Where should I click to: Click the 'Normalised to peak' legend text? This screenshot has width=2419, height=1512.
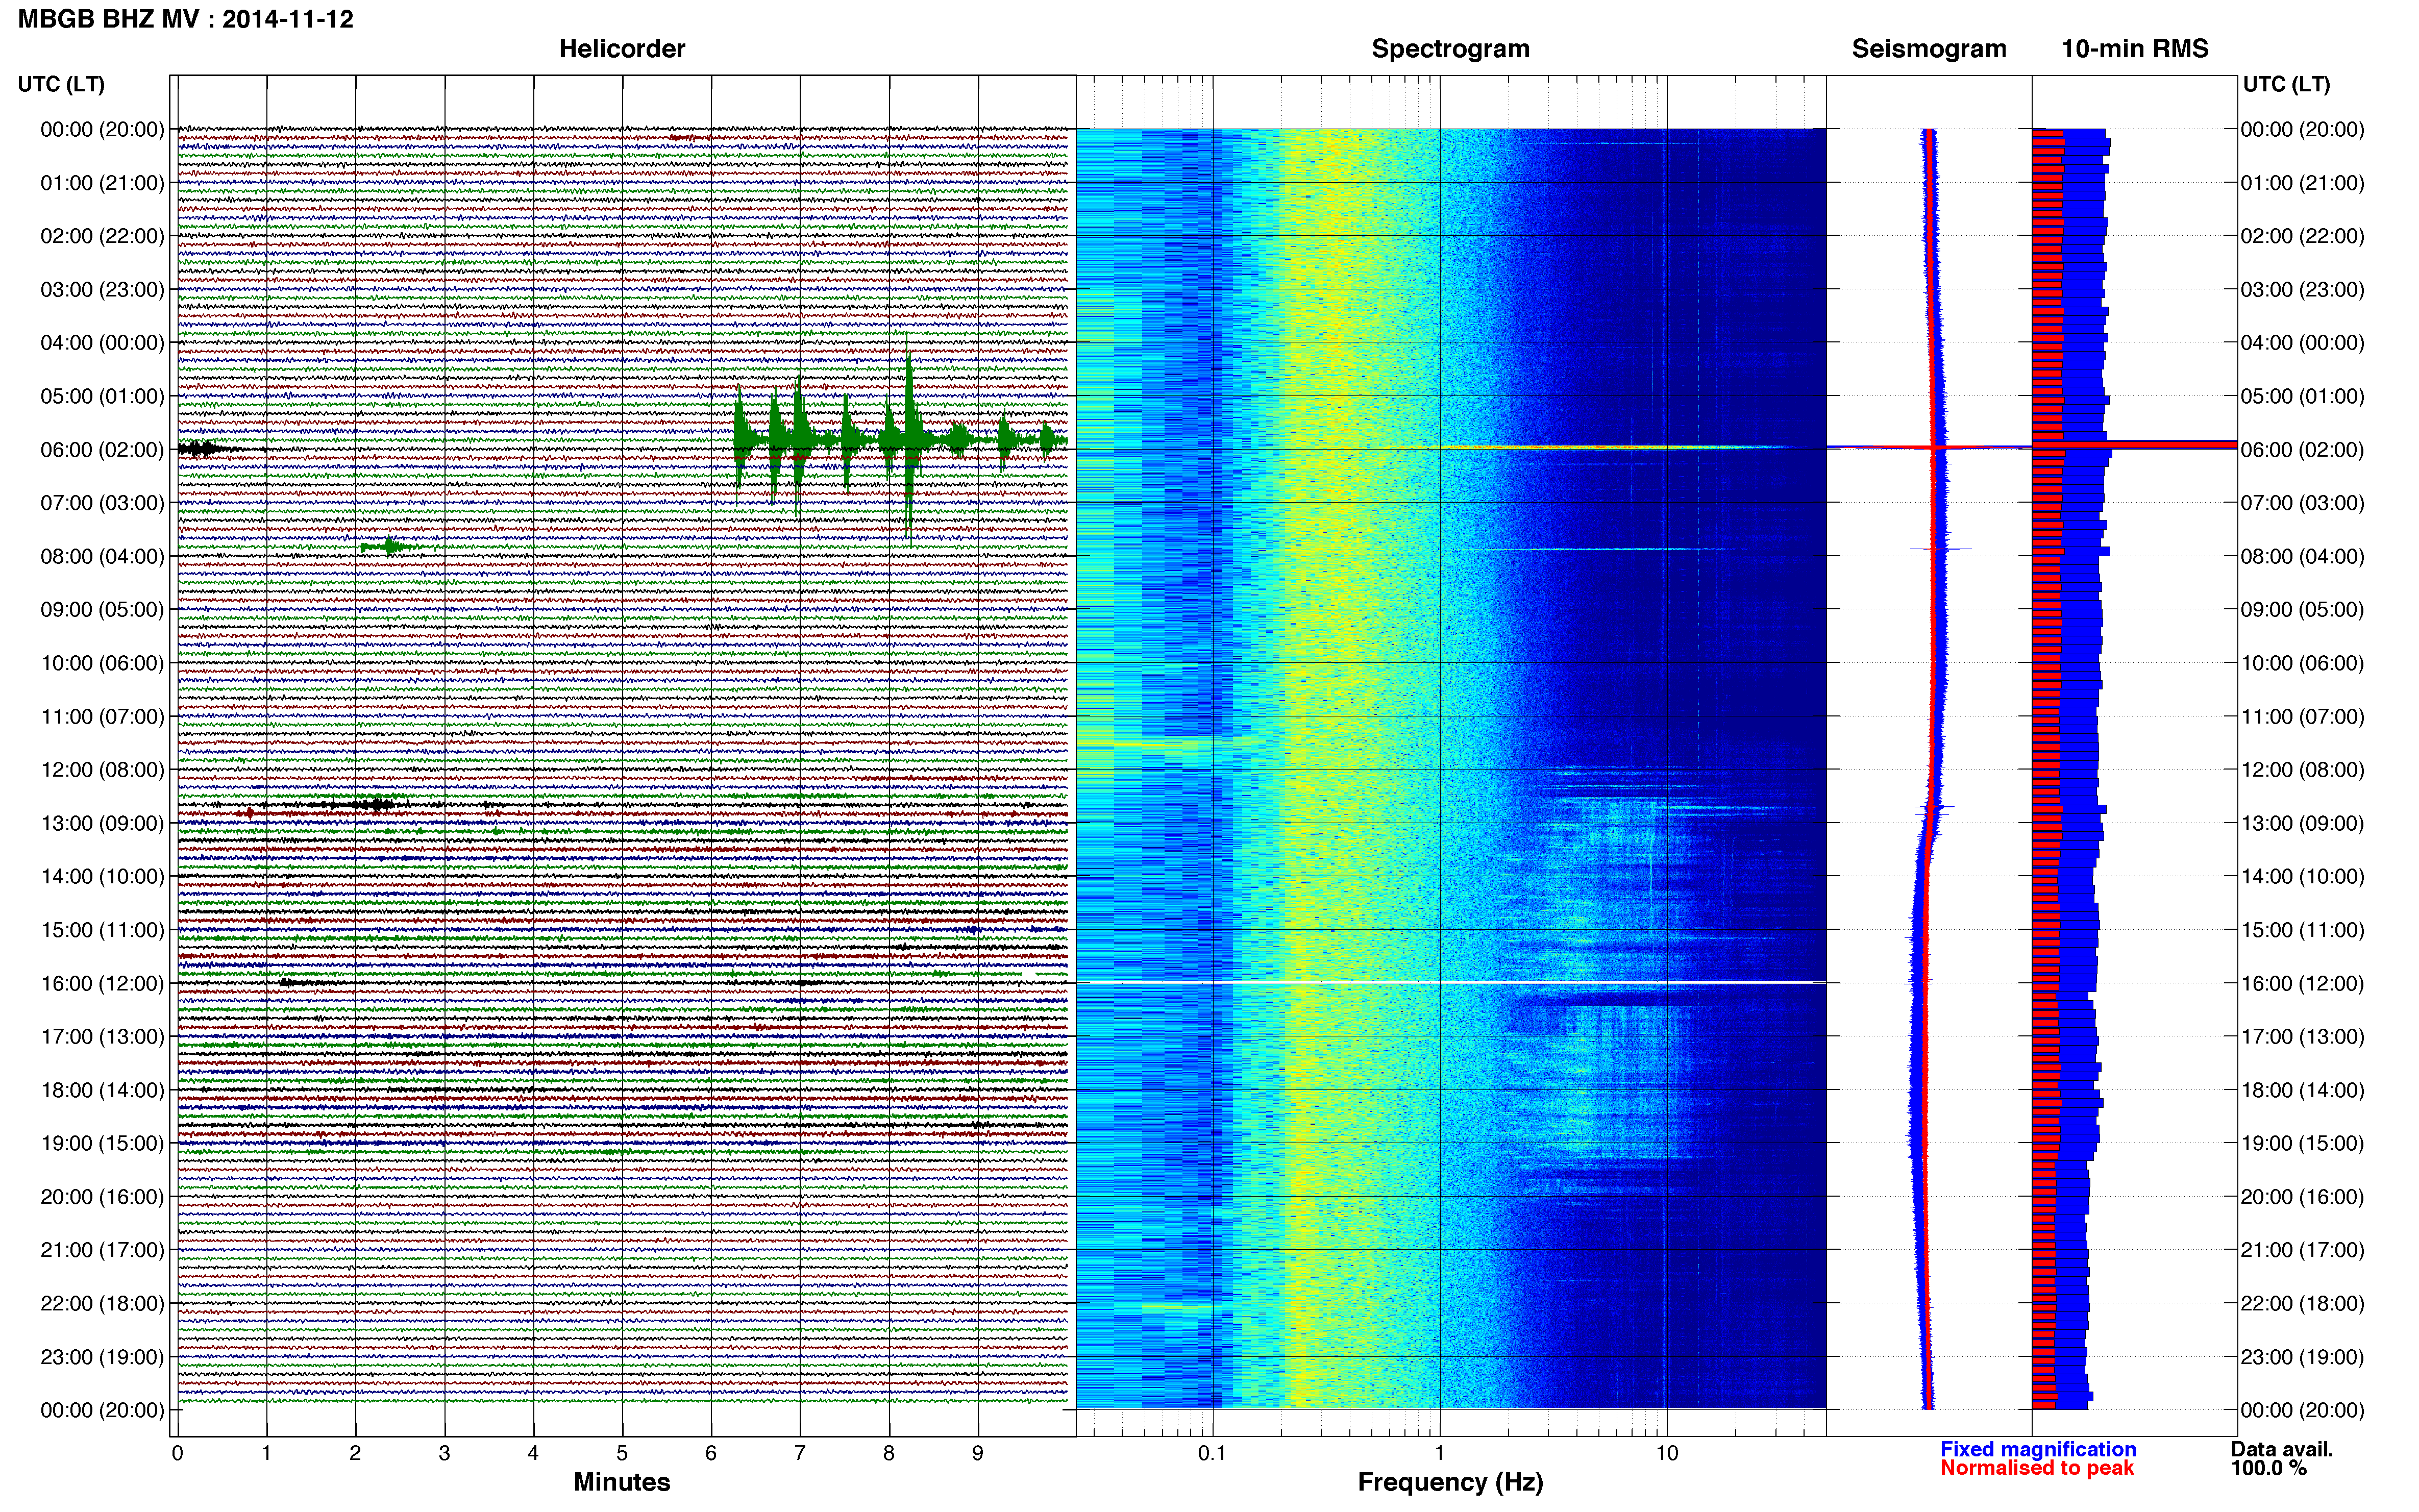point(2037,1468)
